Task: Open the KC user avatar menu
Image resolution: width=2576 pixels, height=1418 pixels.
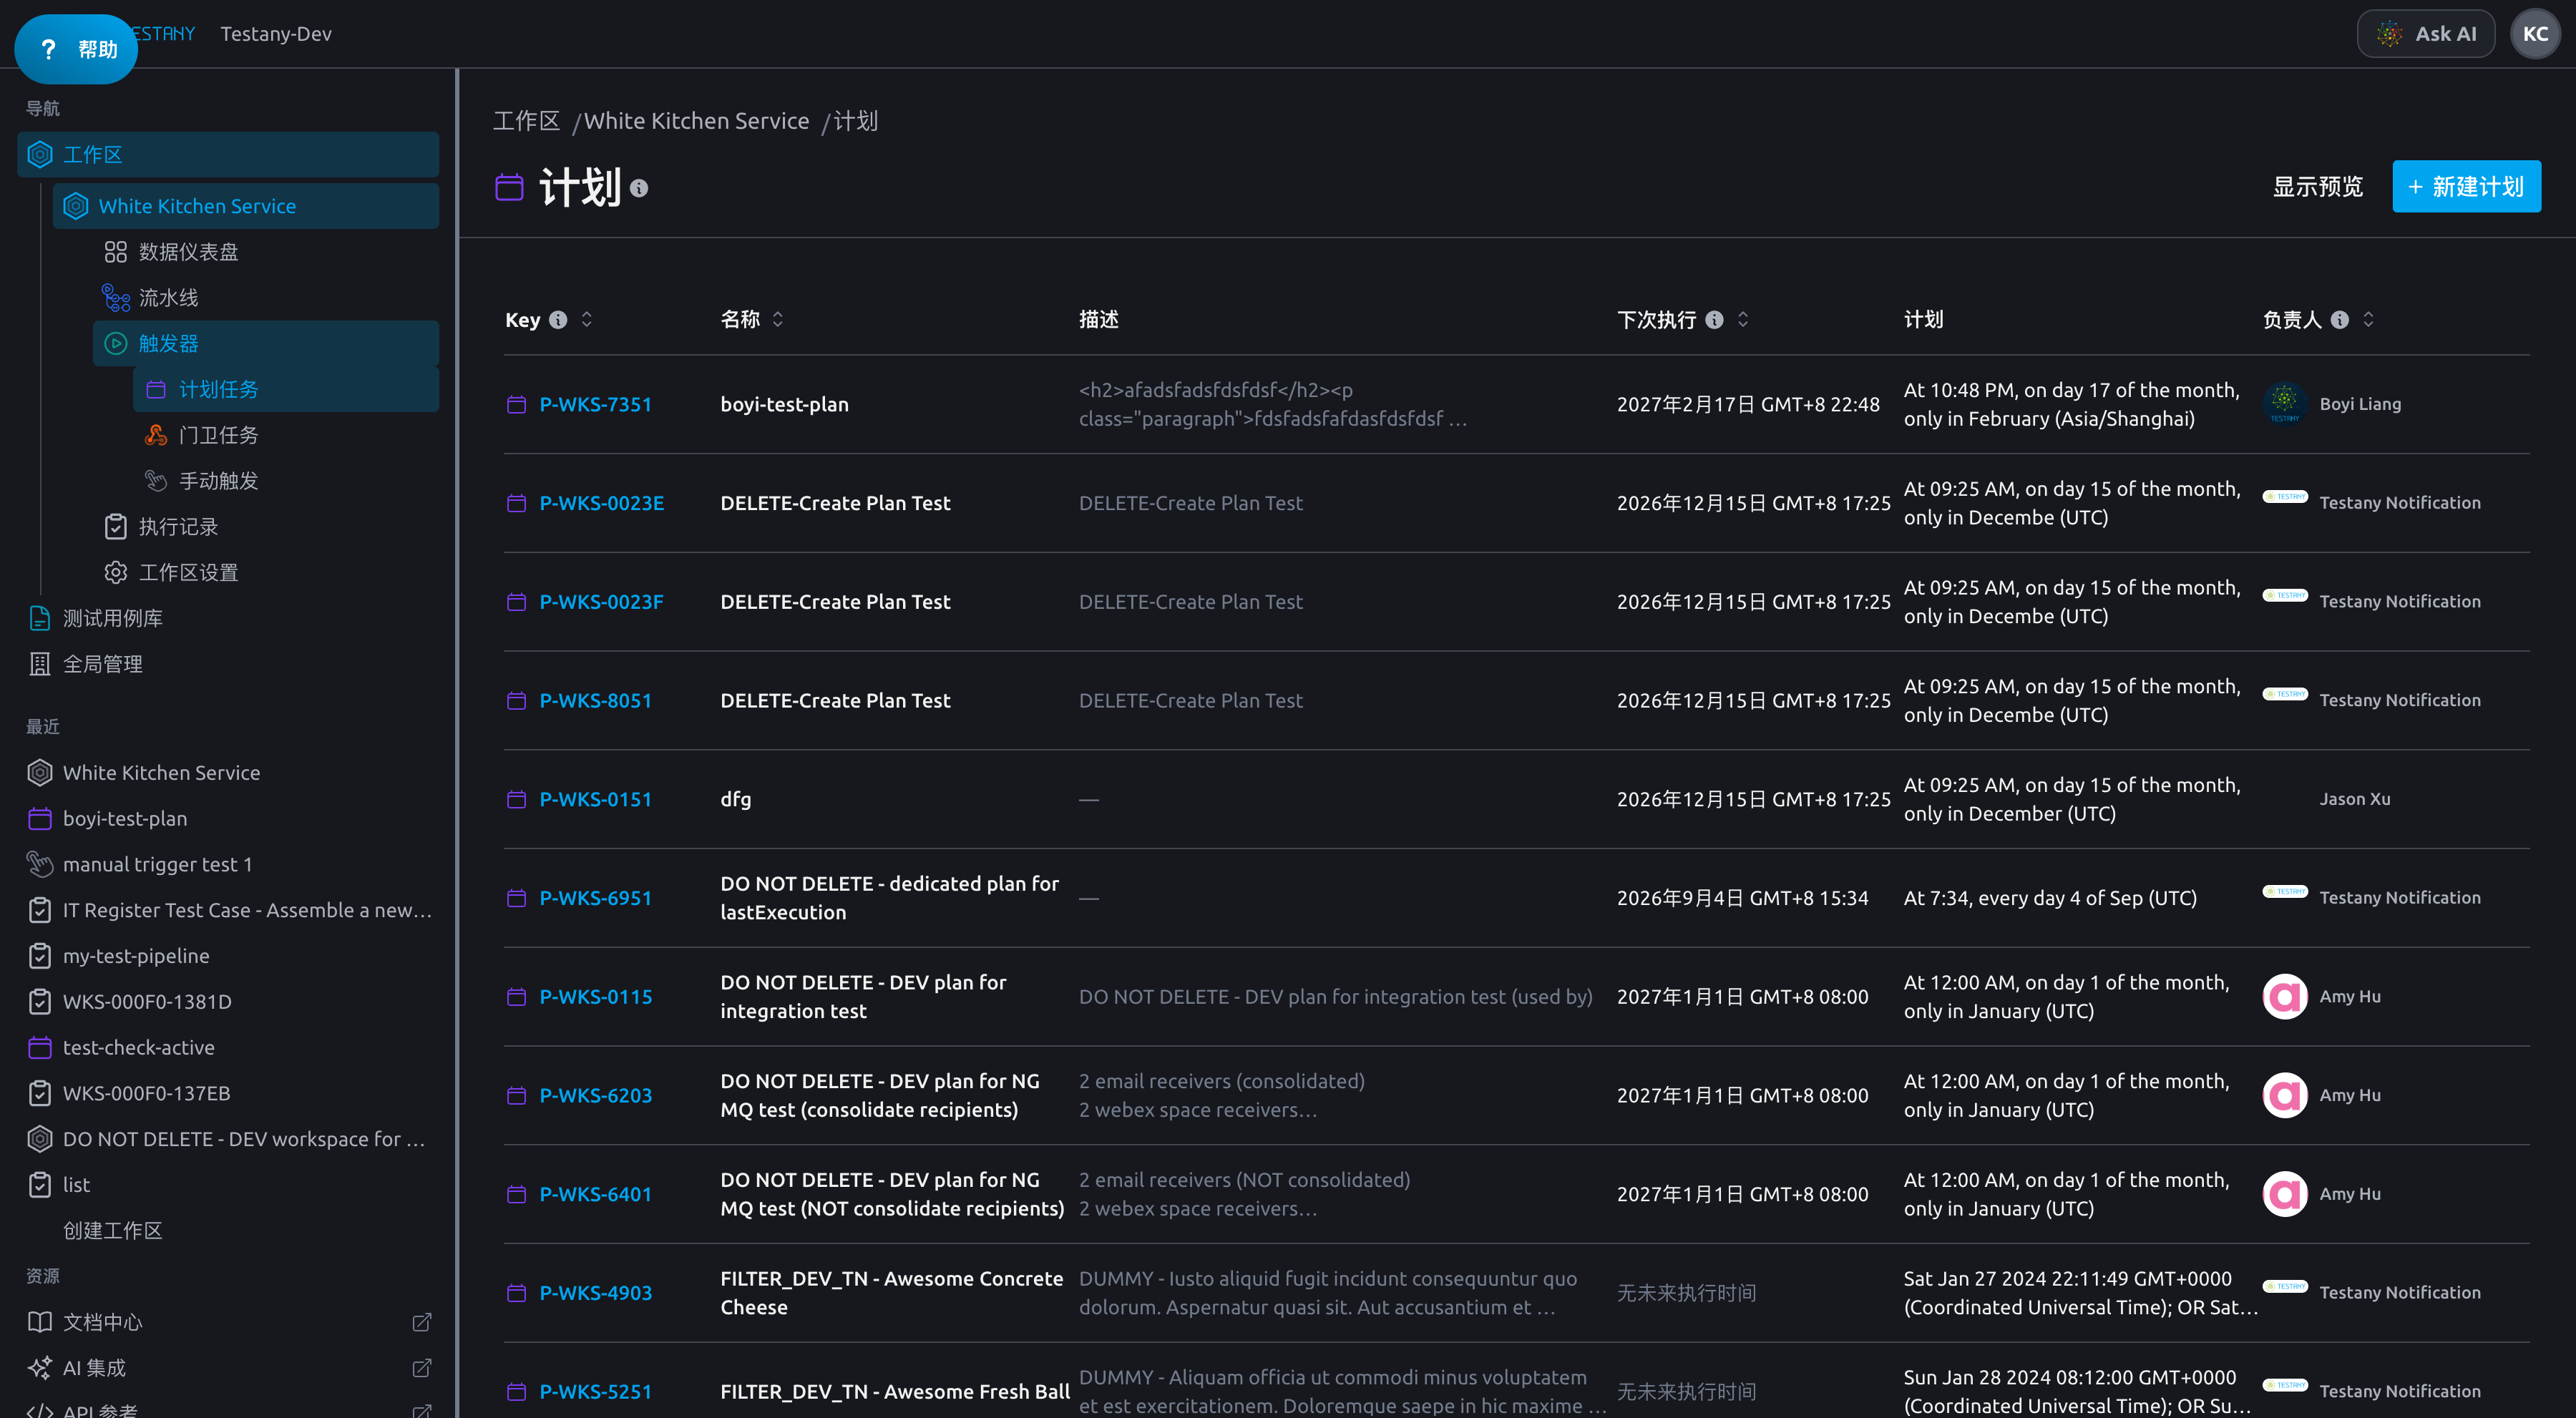Action: coord(2535,34)
